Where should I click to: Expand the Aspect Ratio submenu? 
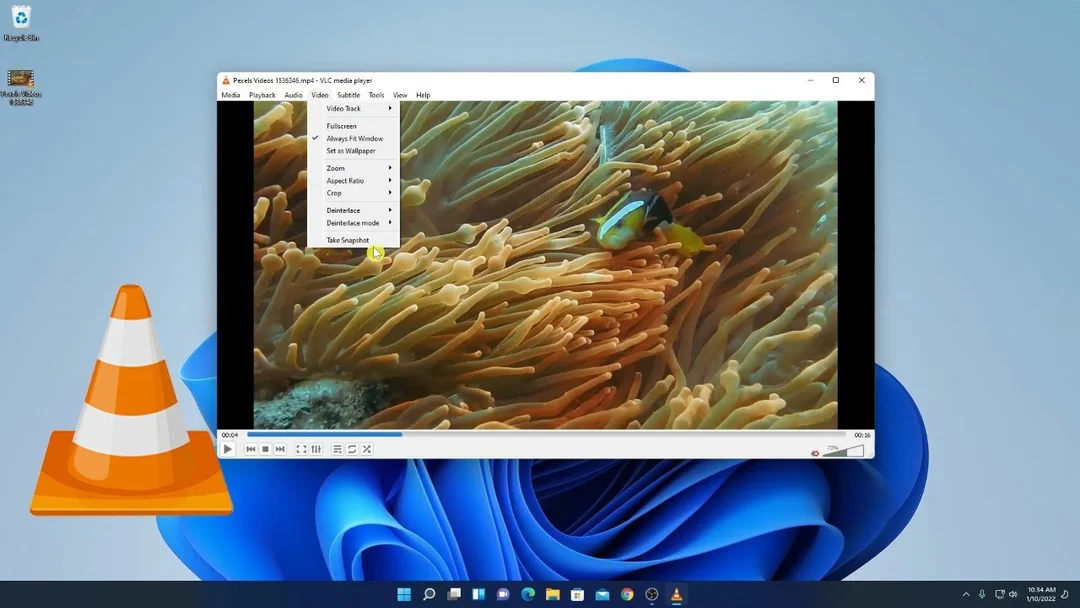[353, 180]
